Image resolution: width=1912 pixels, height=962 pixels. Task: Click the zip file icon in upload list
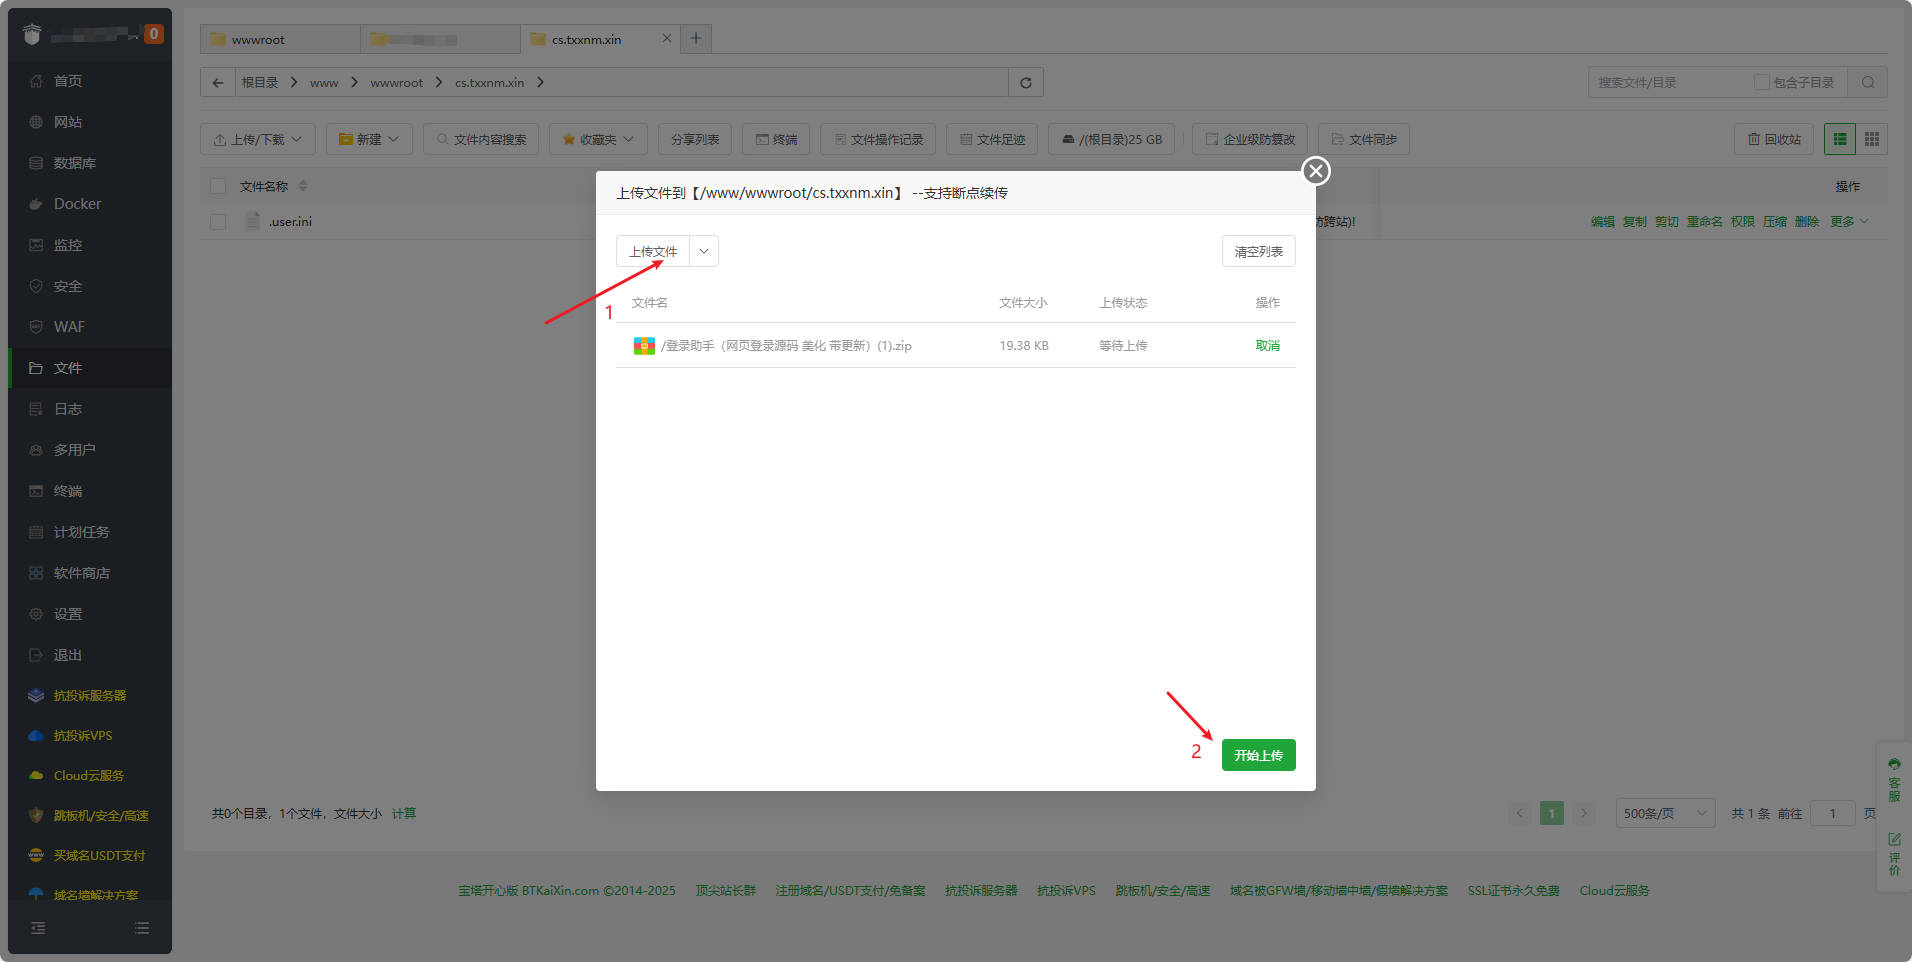click(x=644, y=346)
